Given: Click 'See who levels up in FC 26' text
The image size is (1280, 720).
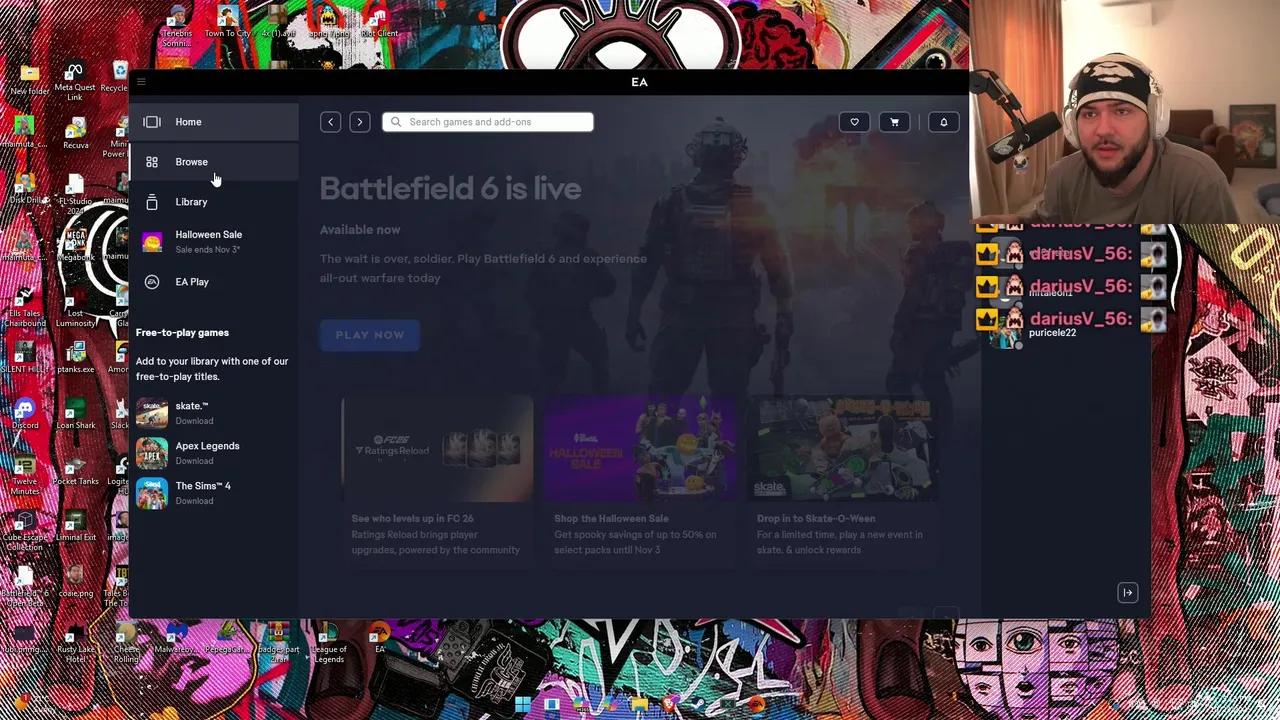Looking at the screenshot, I should (x=412, y=518).
